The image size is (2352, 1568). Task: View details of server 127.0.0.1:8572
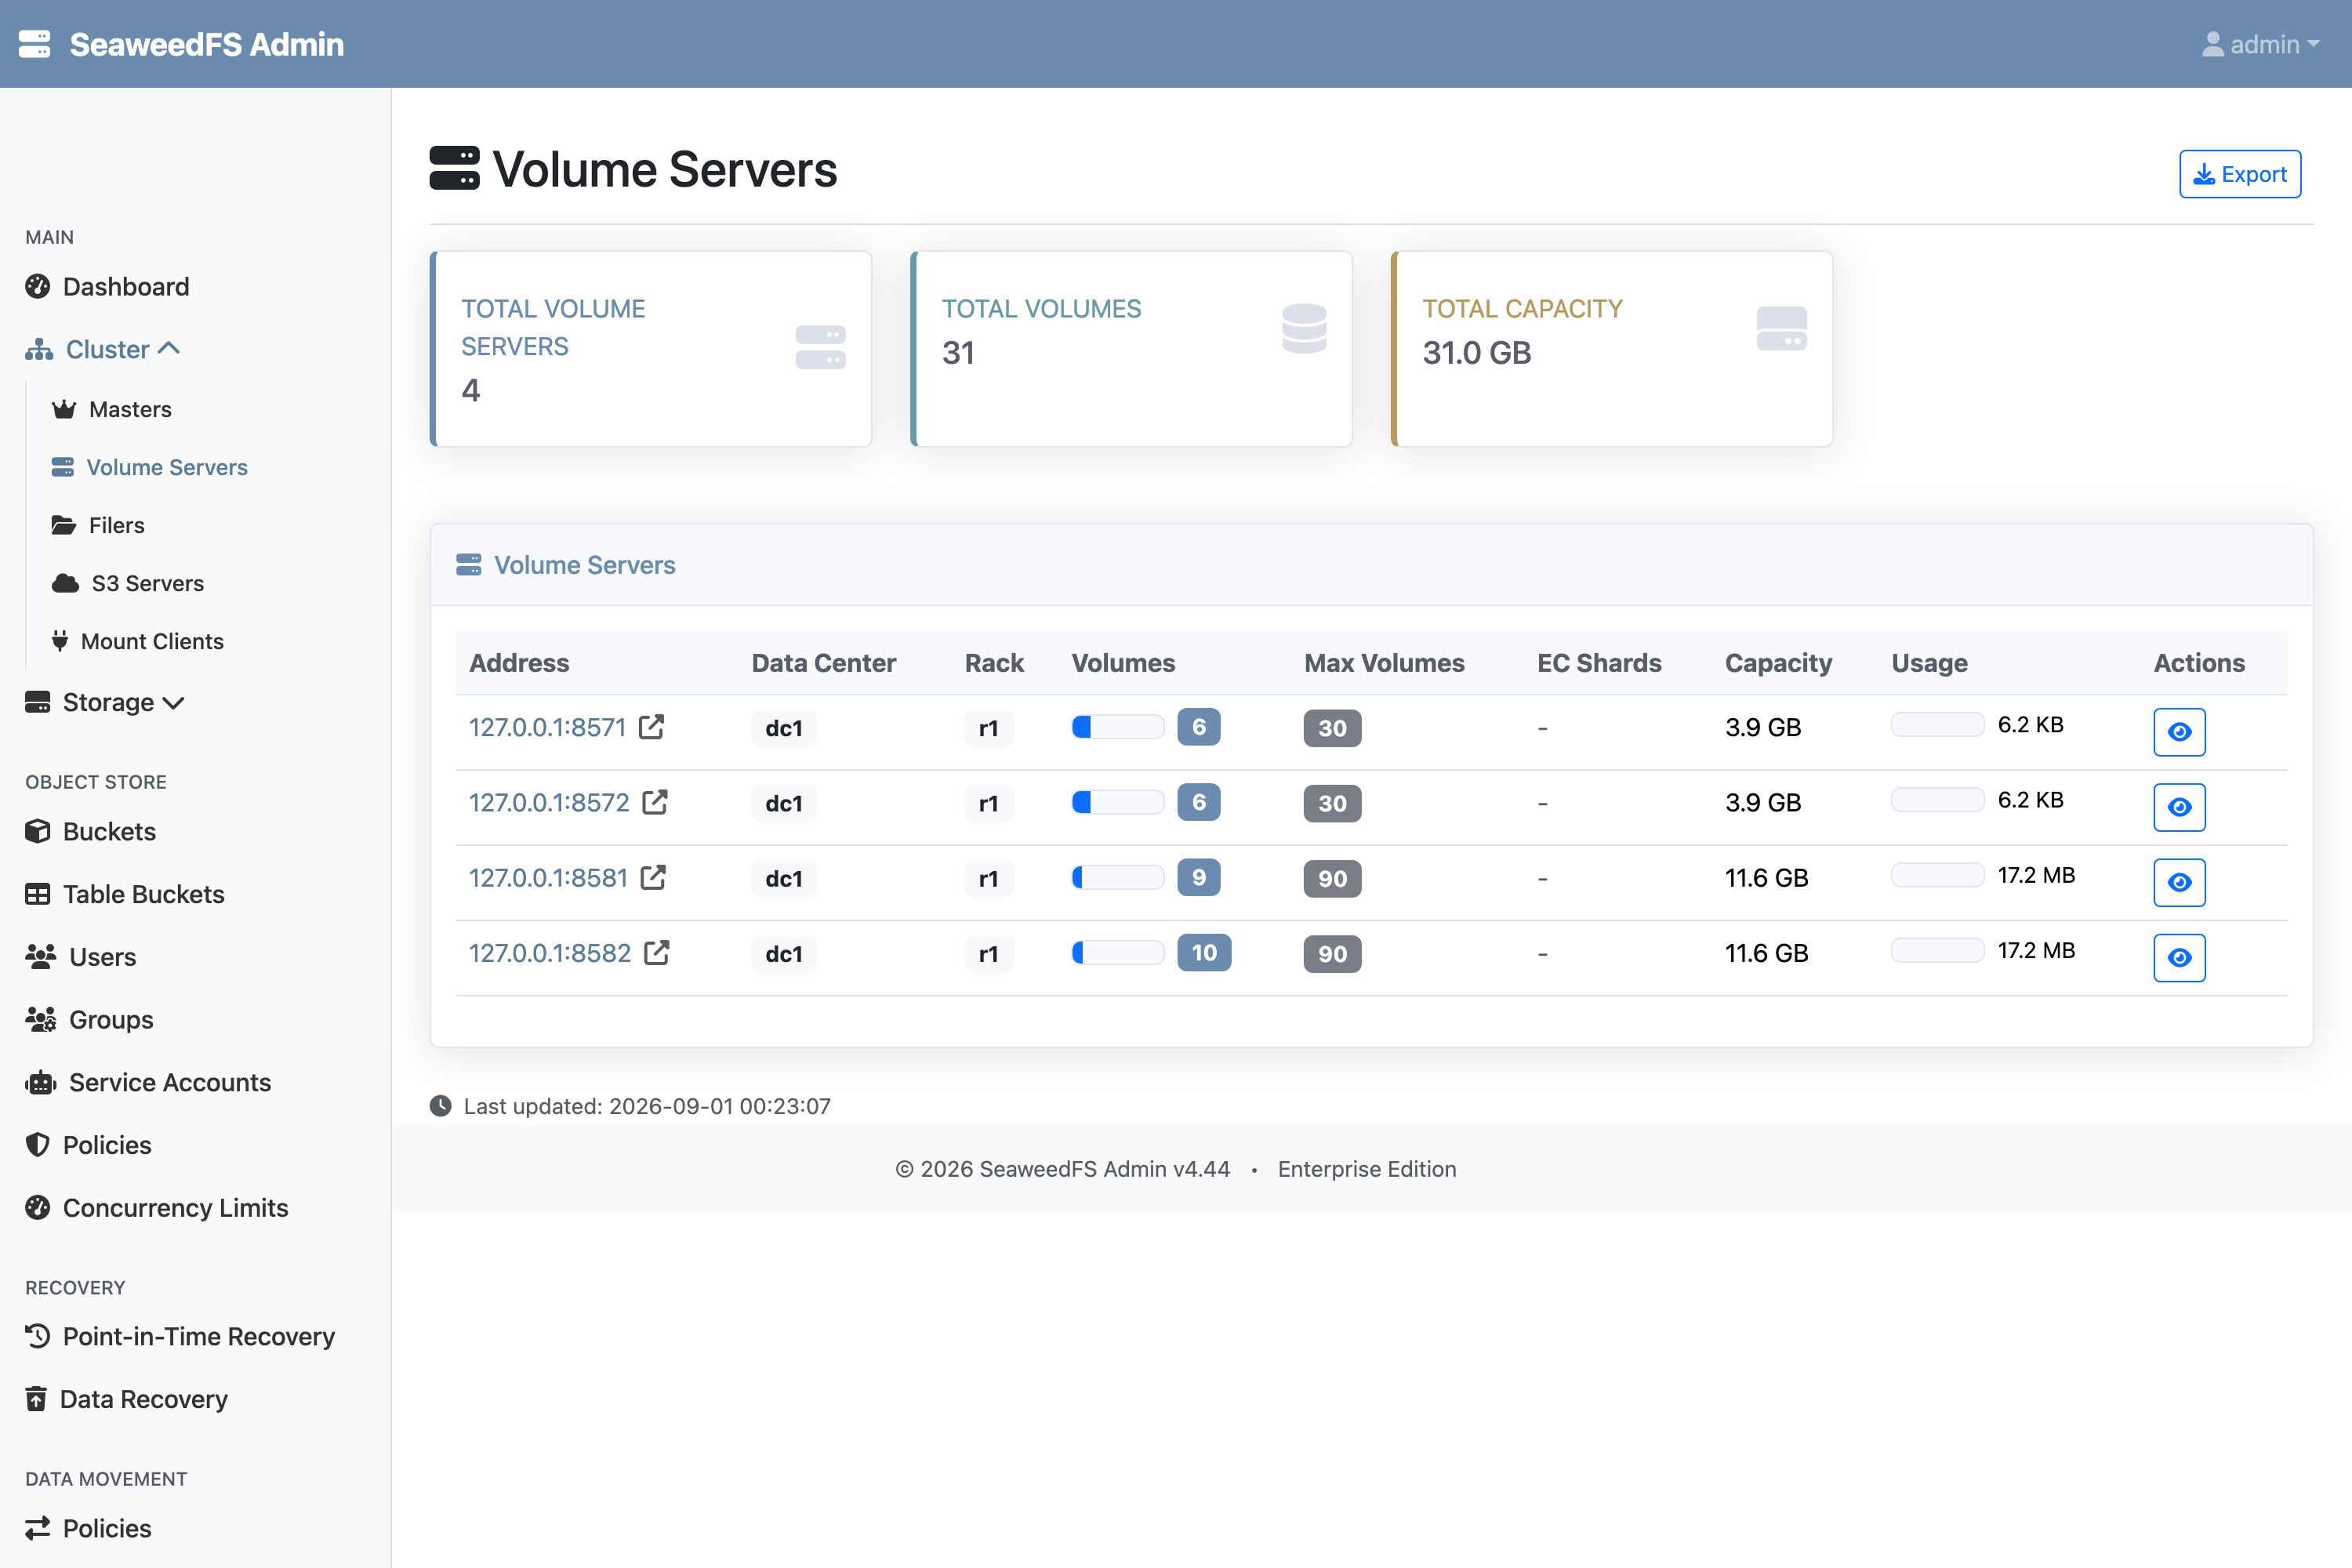[2180, 807]
